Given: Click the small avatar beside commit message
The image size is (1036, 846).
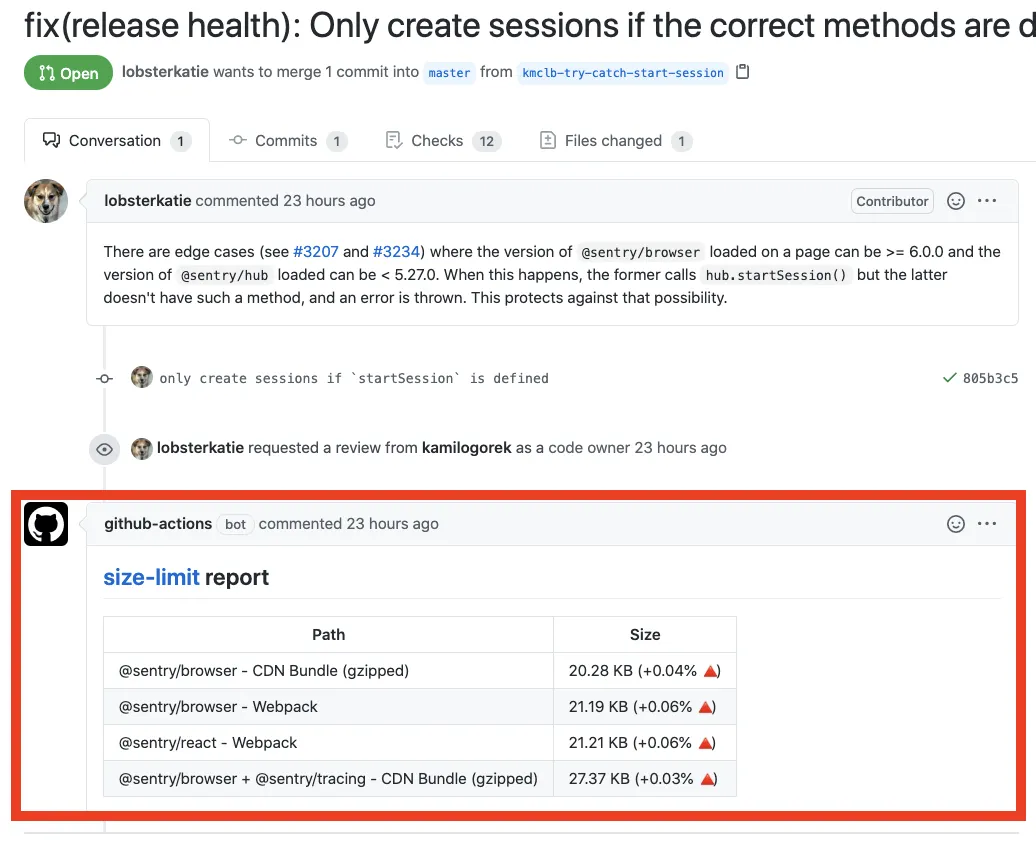Looking at the screenshot, I should click(142, 378).
